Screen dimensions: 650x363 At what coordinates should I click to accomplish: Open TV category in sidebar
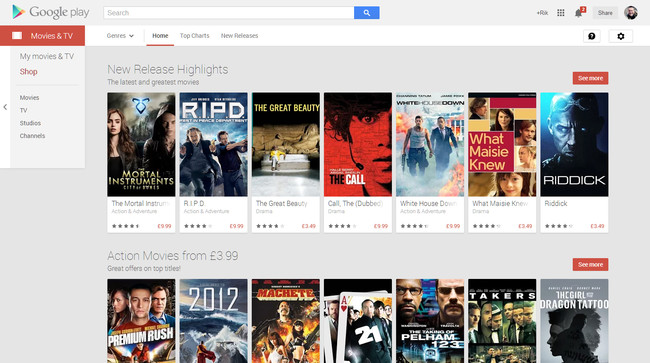coord(23,111)
